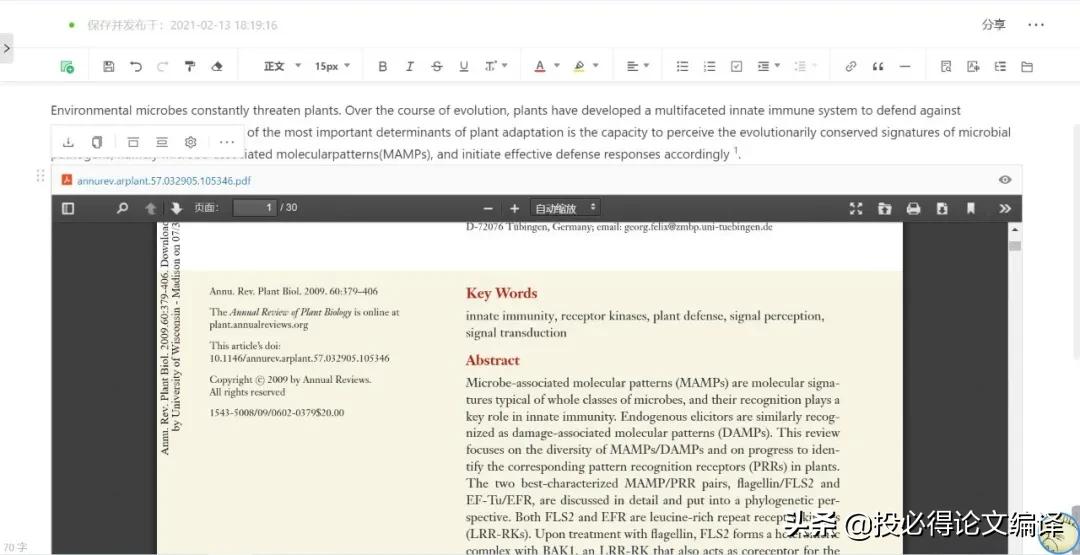The width and height of the screenshot is (1080, 555).
Task: Expand the highlight color dropdown arrow
Action: [x=595, y=66]
